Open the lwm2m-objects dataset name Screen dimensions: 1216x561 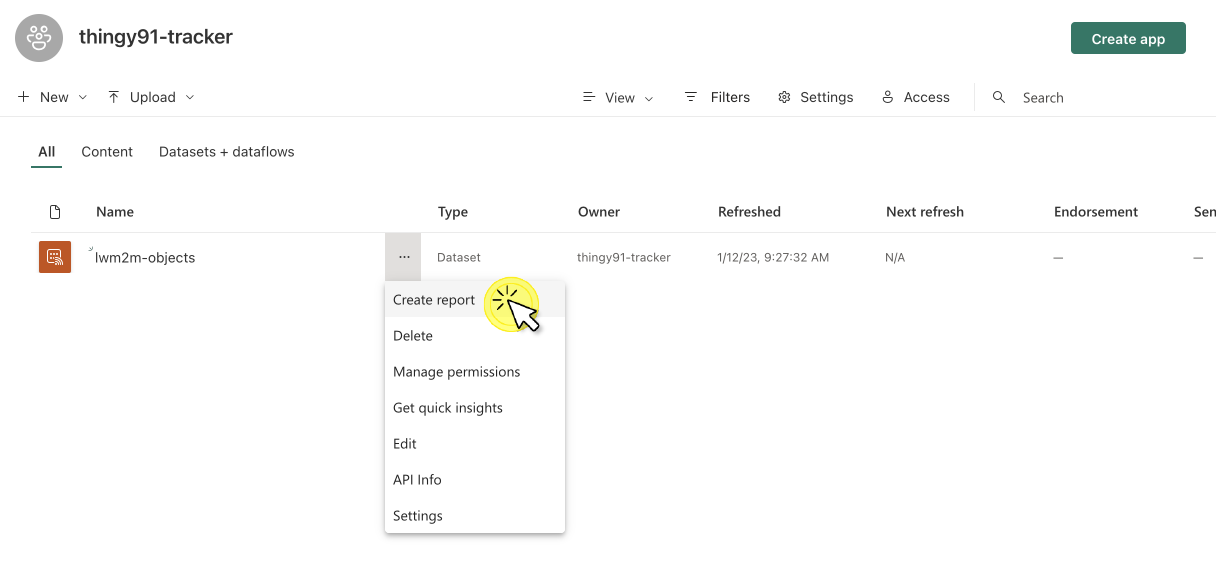(145, 258)
